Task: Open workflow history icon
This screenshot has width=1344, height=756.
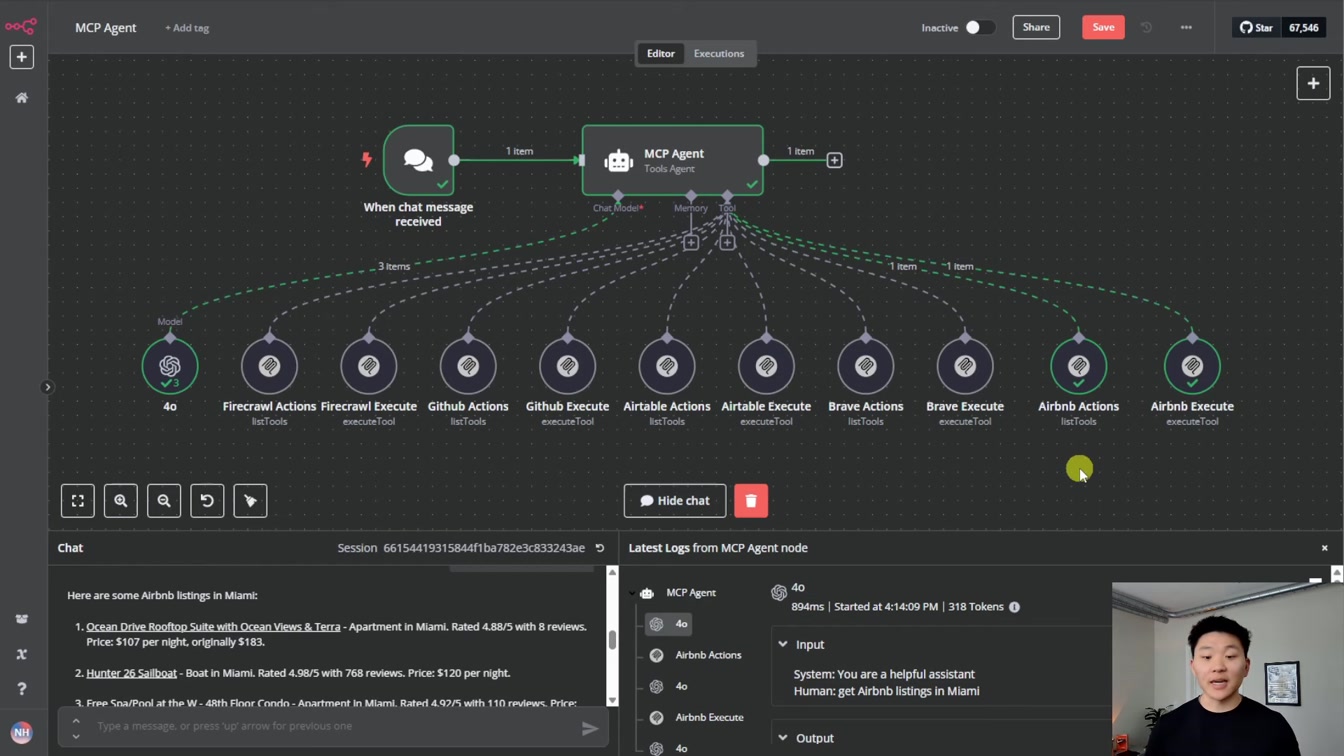Action: click(x=1147, y=28)
